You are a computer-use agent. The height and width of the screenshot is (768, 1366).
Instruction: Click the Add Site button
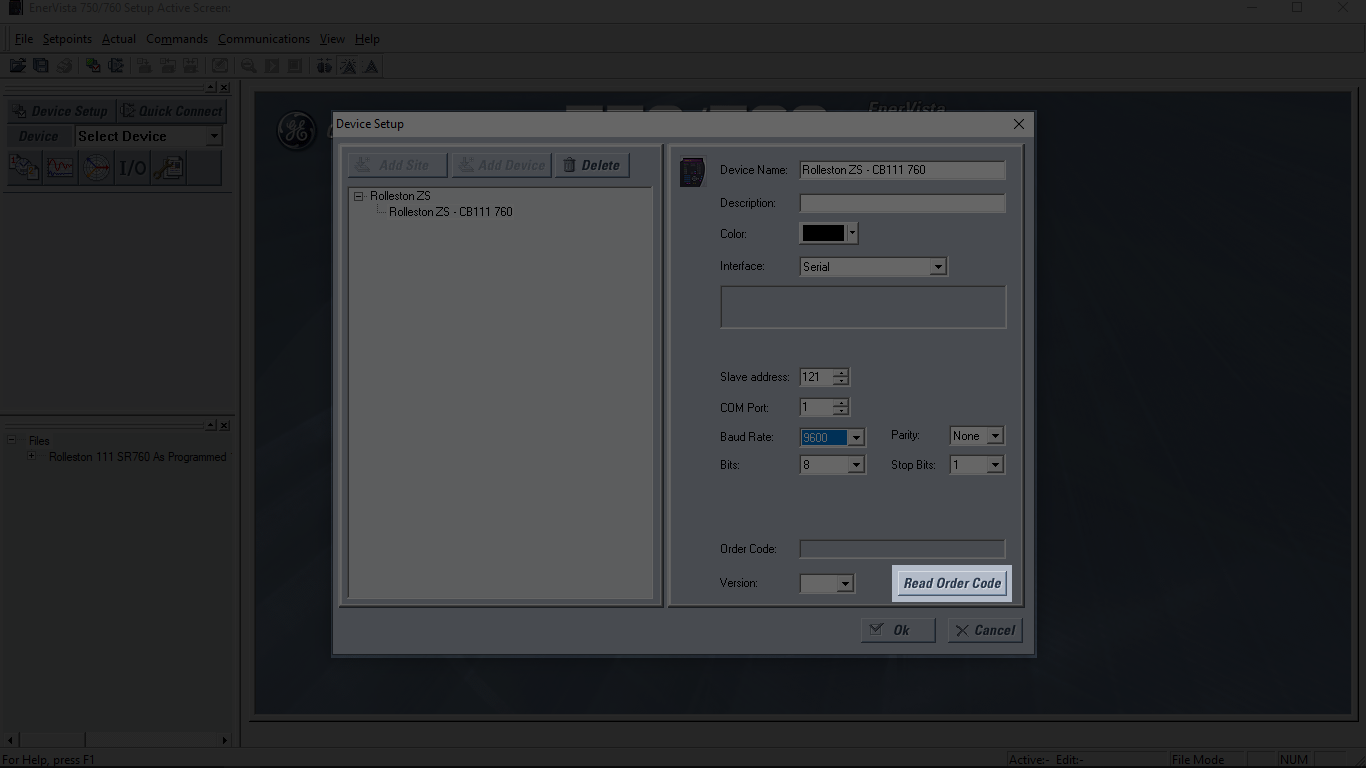click(397, 165)
